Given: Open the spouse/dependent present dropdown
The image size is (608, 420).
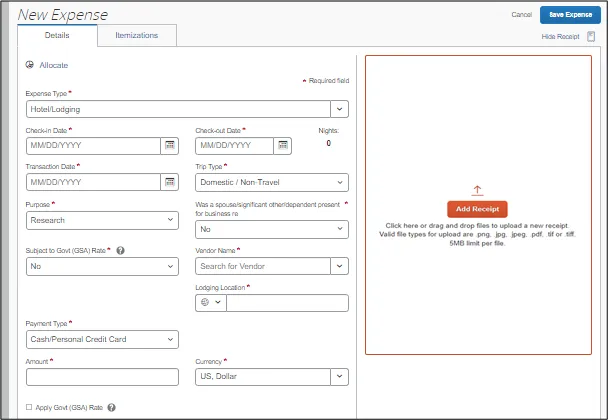Looking at the screenshot, I should pos(272,229).
